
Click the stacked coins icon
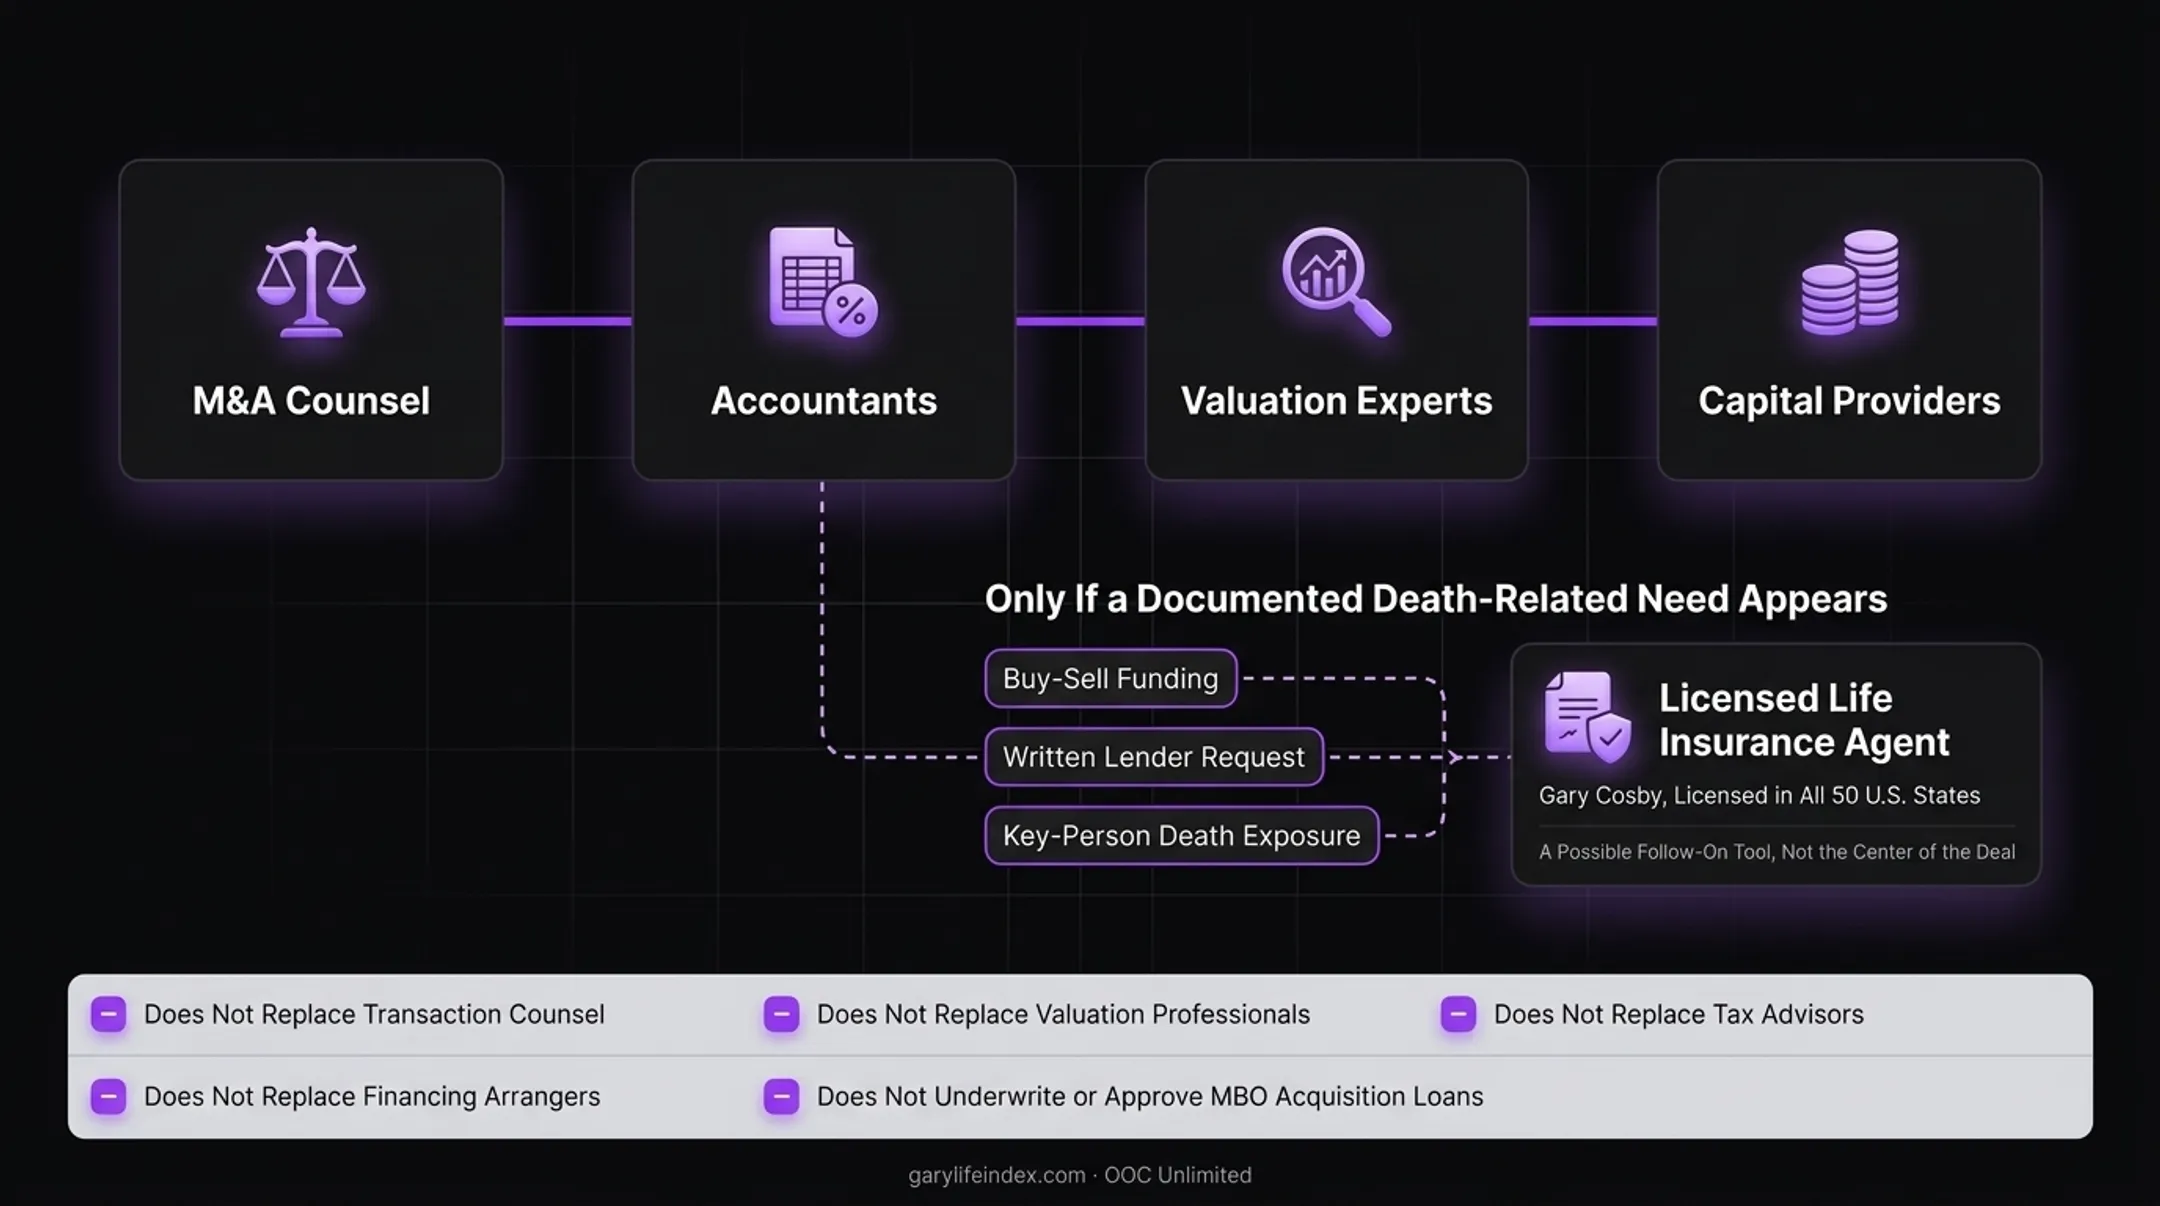coord(1850,282)
